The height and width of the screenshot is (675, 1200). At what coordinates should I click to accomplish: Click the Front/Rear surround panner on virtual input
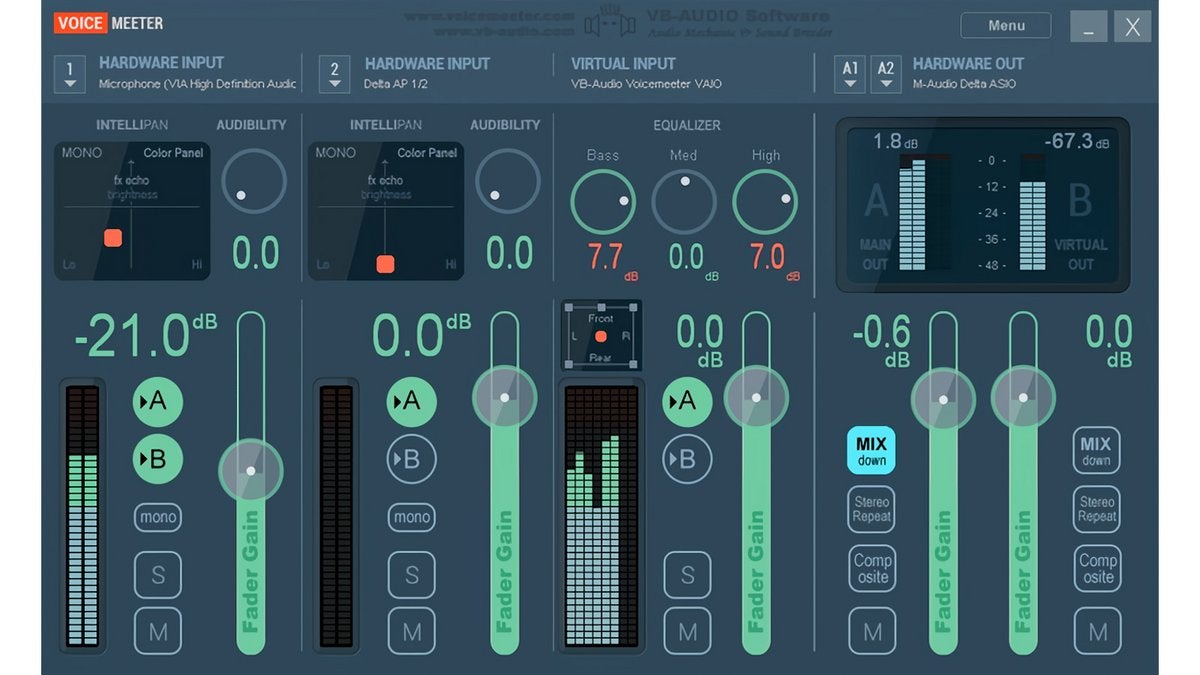click(601, 337)
